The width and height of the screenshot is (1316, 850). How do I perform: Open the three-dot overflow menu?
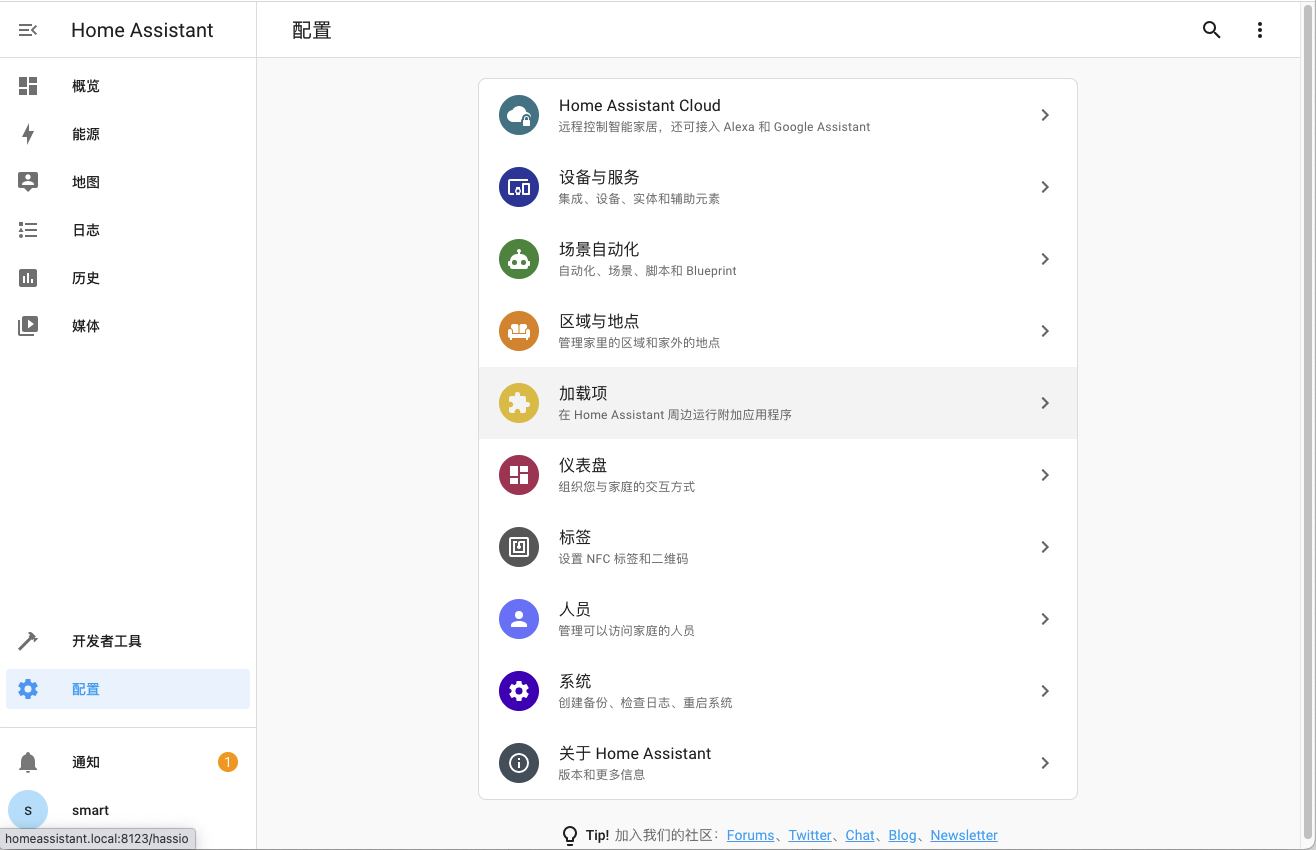[x=1260, y=30]
